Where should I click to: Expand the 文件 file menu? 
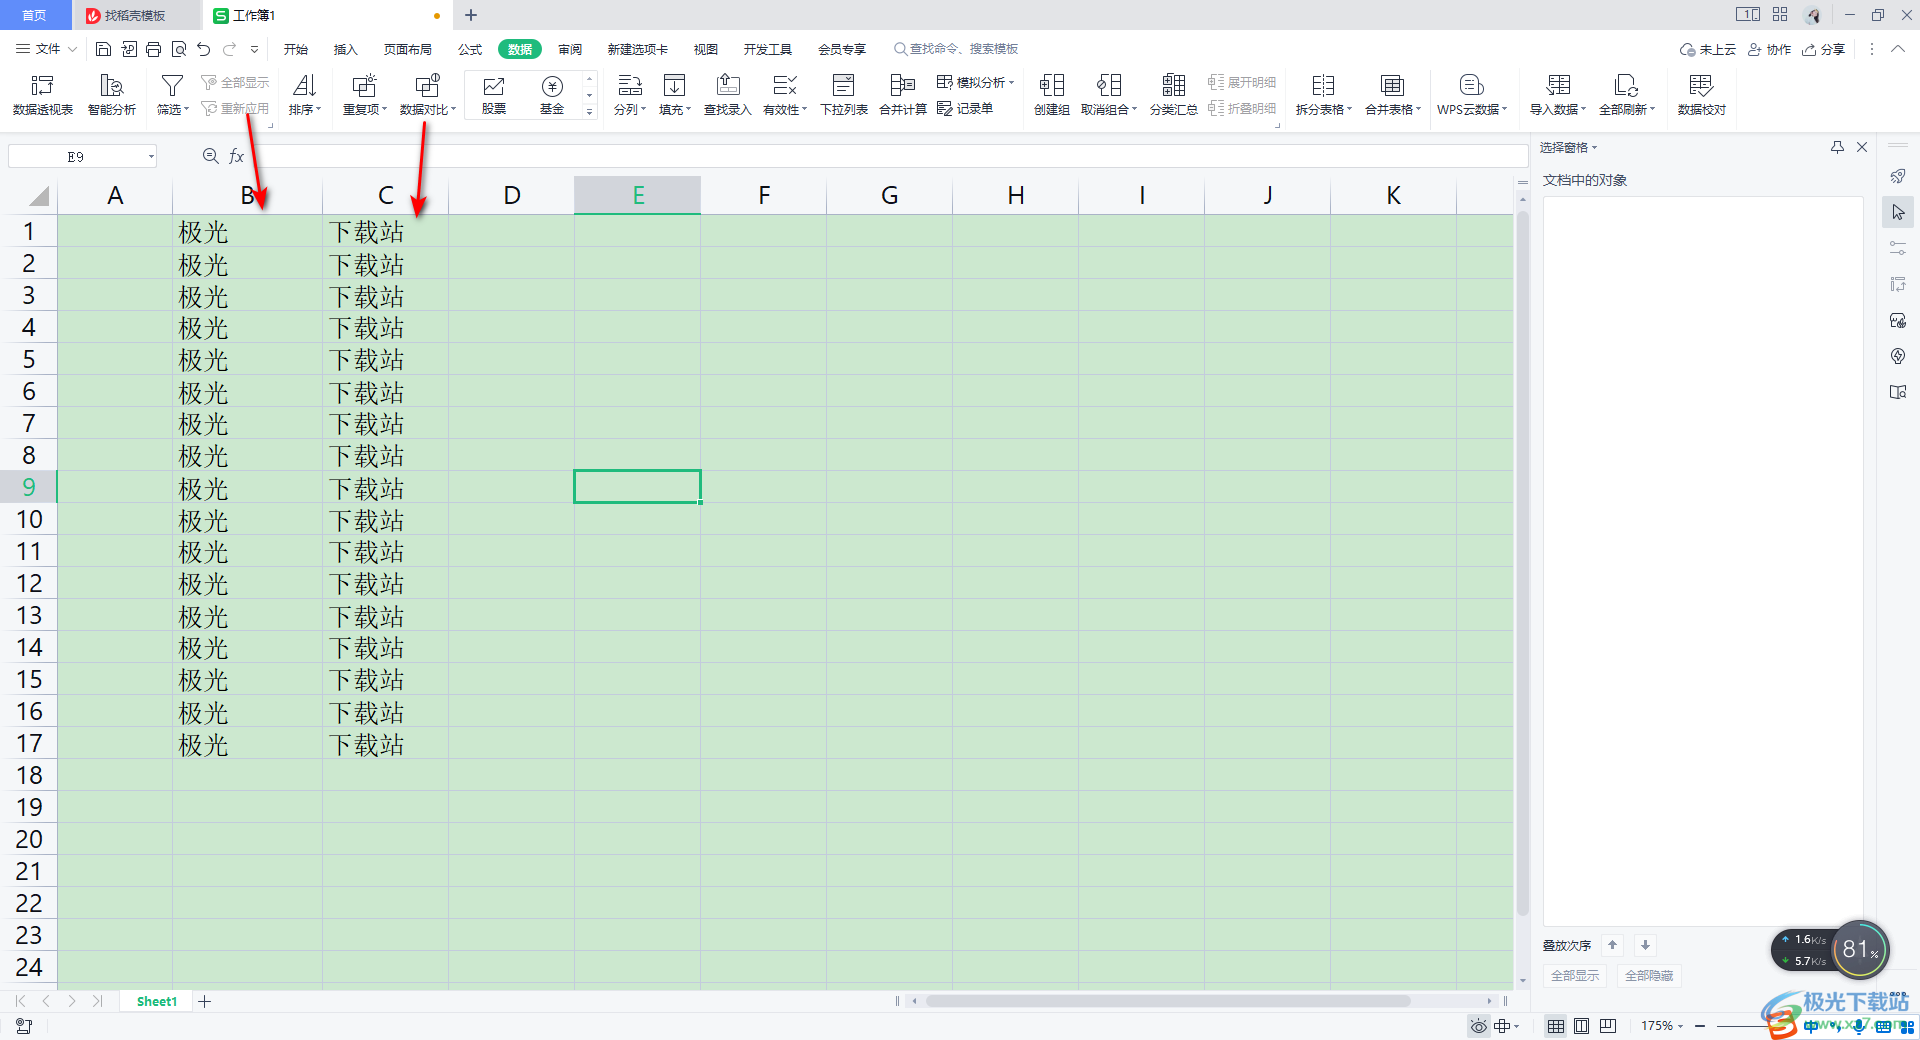click(46, 49)
